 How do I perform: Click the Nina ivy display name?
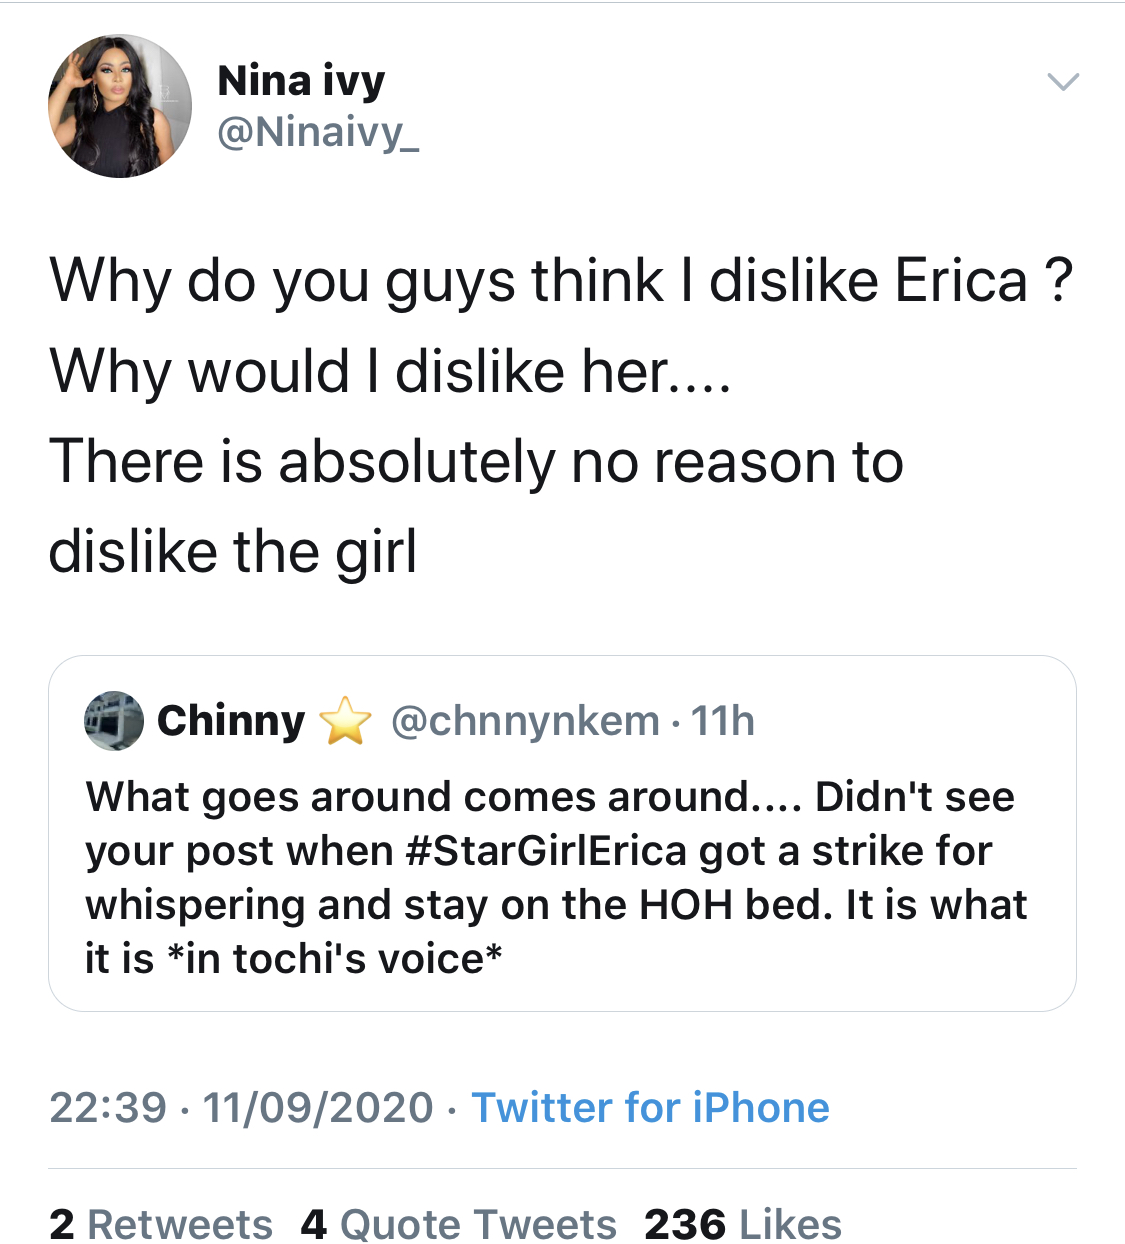pyautogui.click(x=301, y=80)
